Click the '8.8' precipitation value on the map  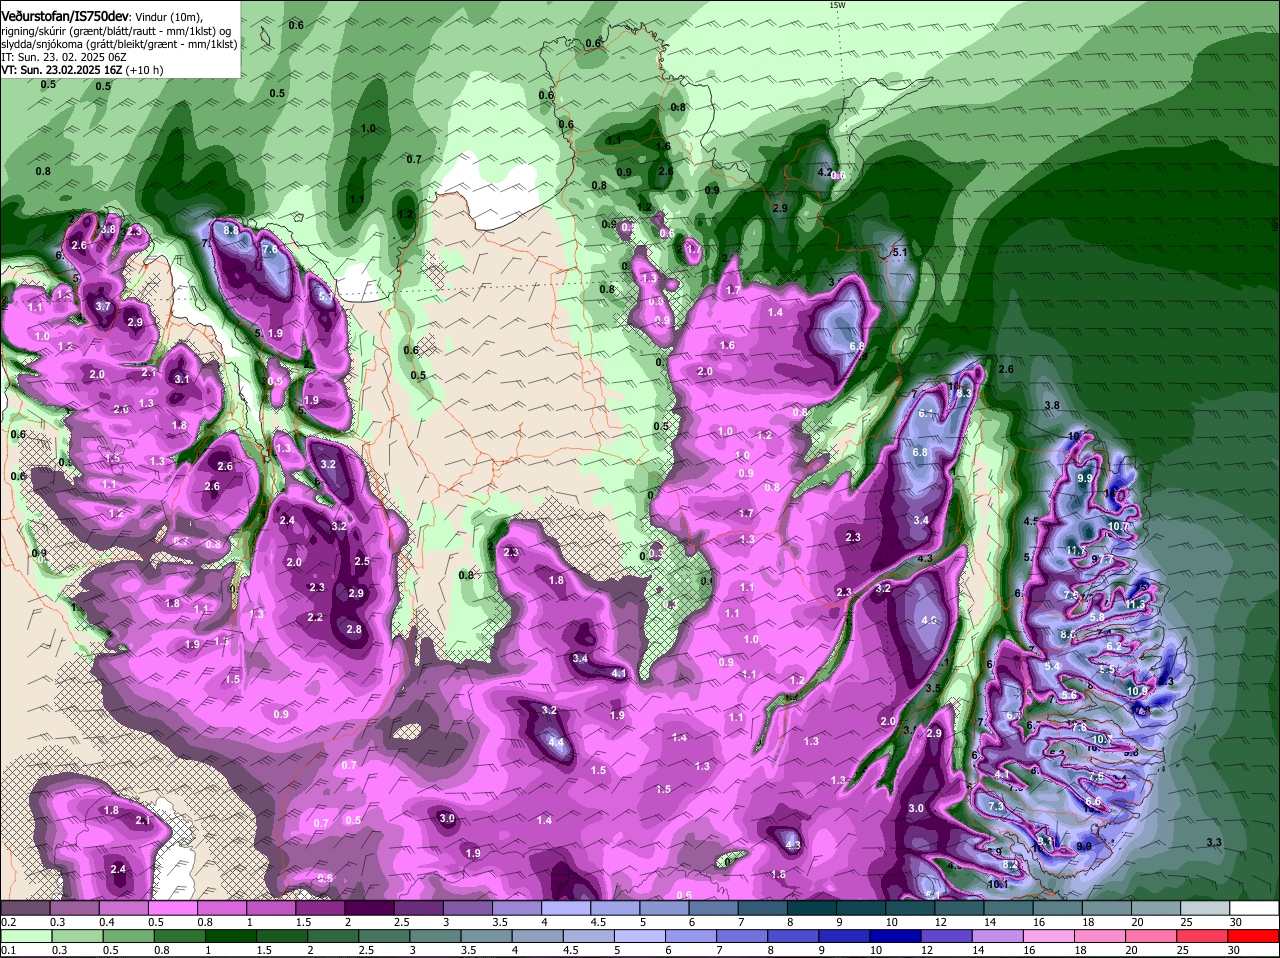tap(231, 230)
